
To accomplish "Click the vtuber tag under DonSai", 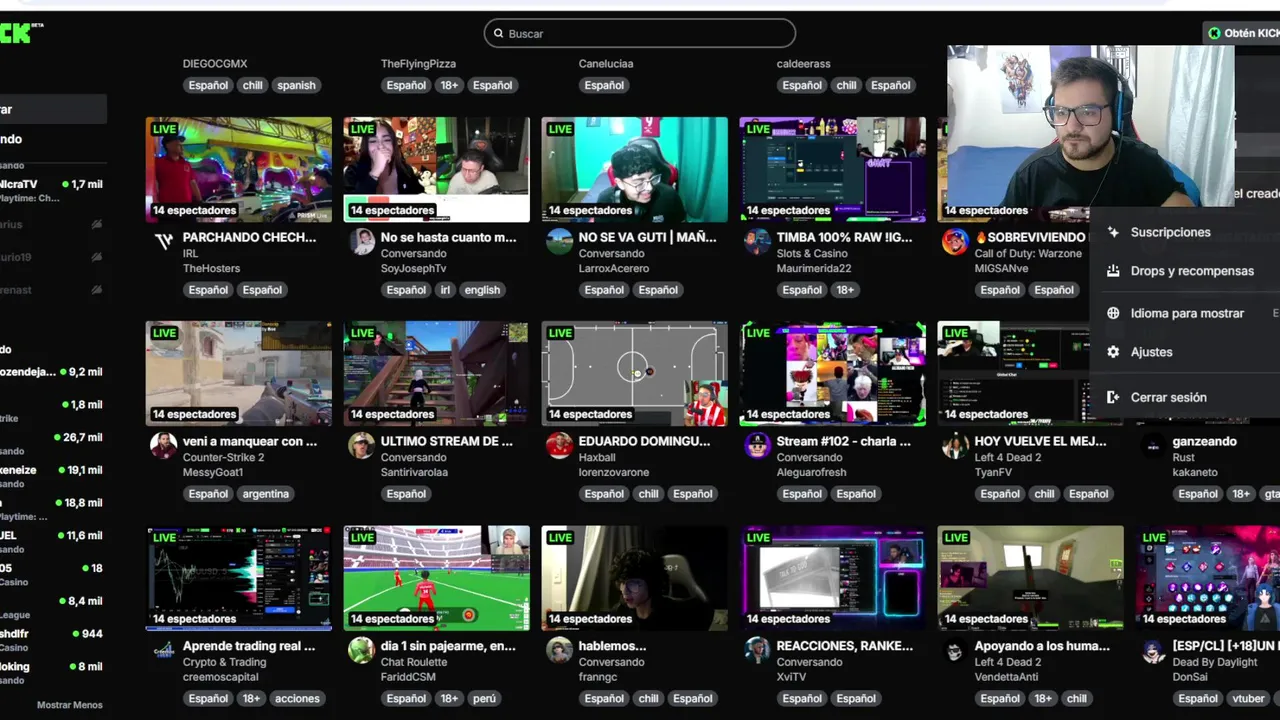I will tap(1249, 699).
